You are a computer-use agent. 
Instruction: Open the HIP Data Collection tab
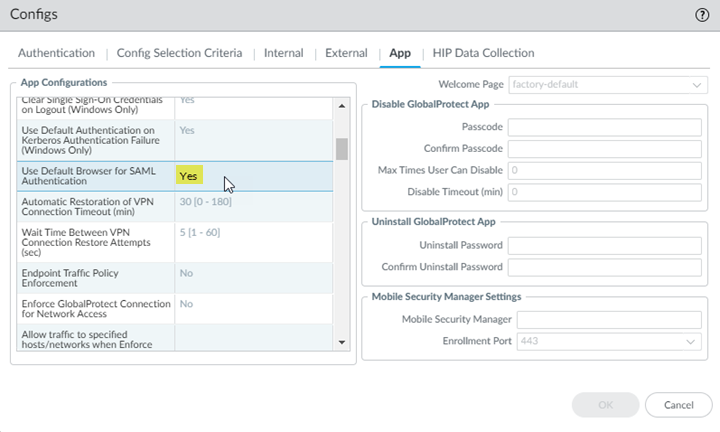pos(483,53)
